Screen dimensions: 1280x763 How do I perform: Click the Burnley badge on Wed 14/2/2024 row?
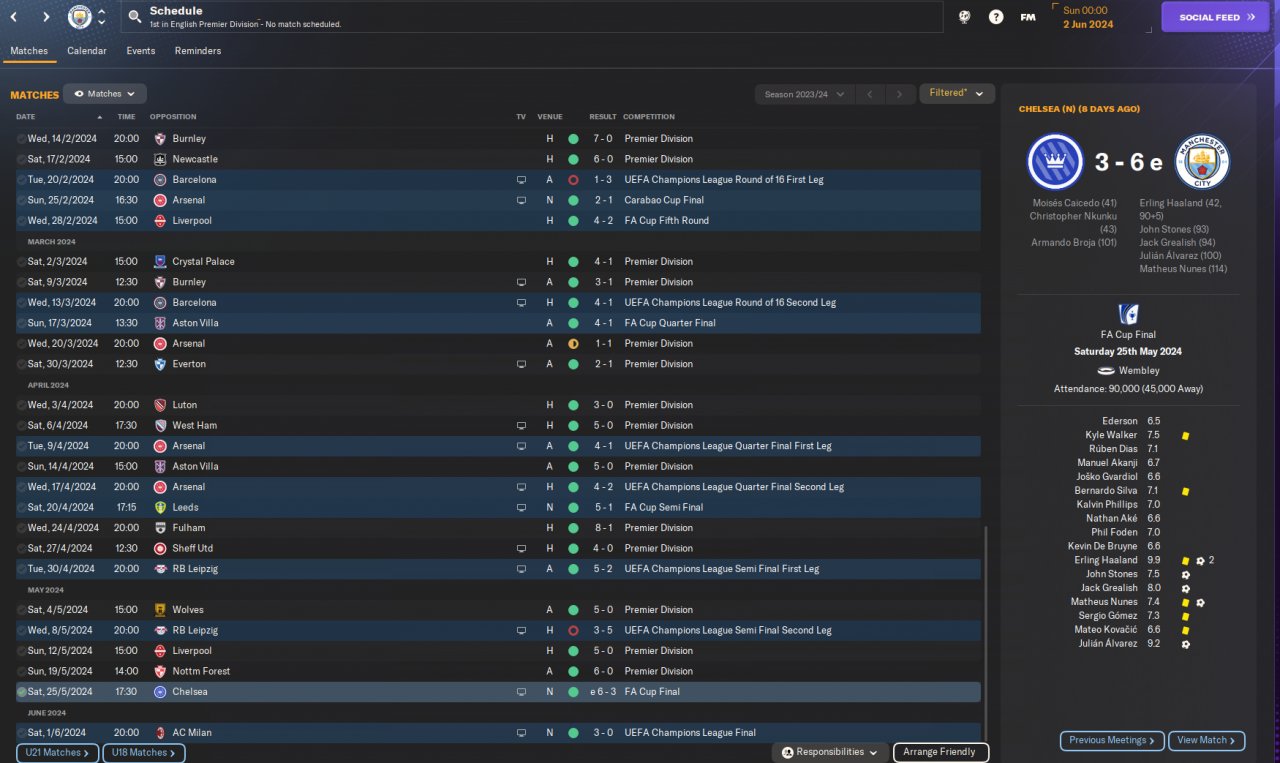pyautogui.click(x=160, y=139)
